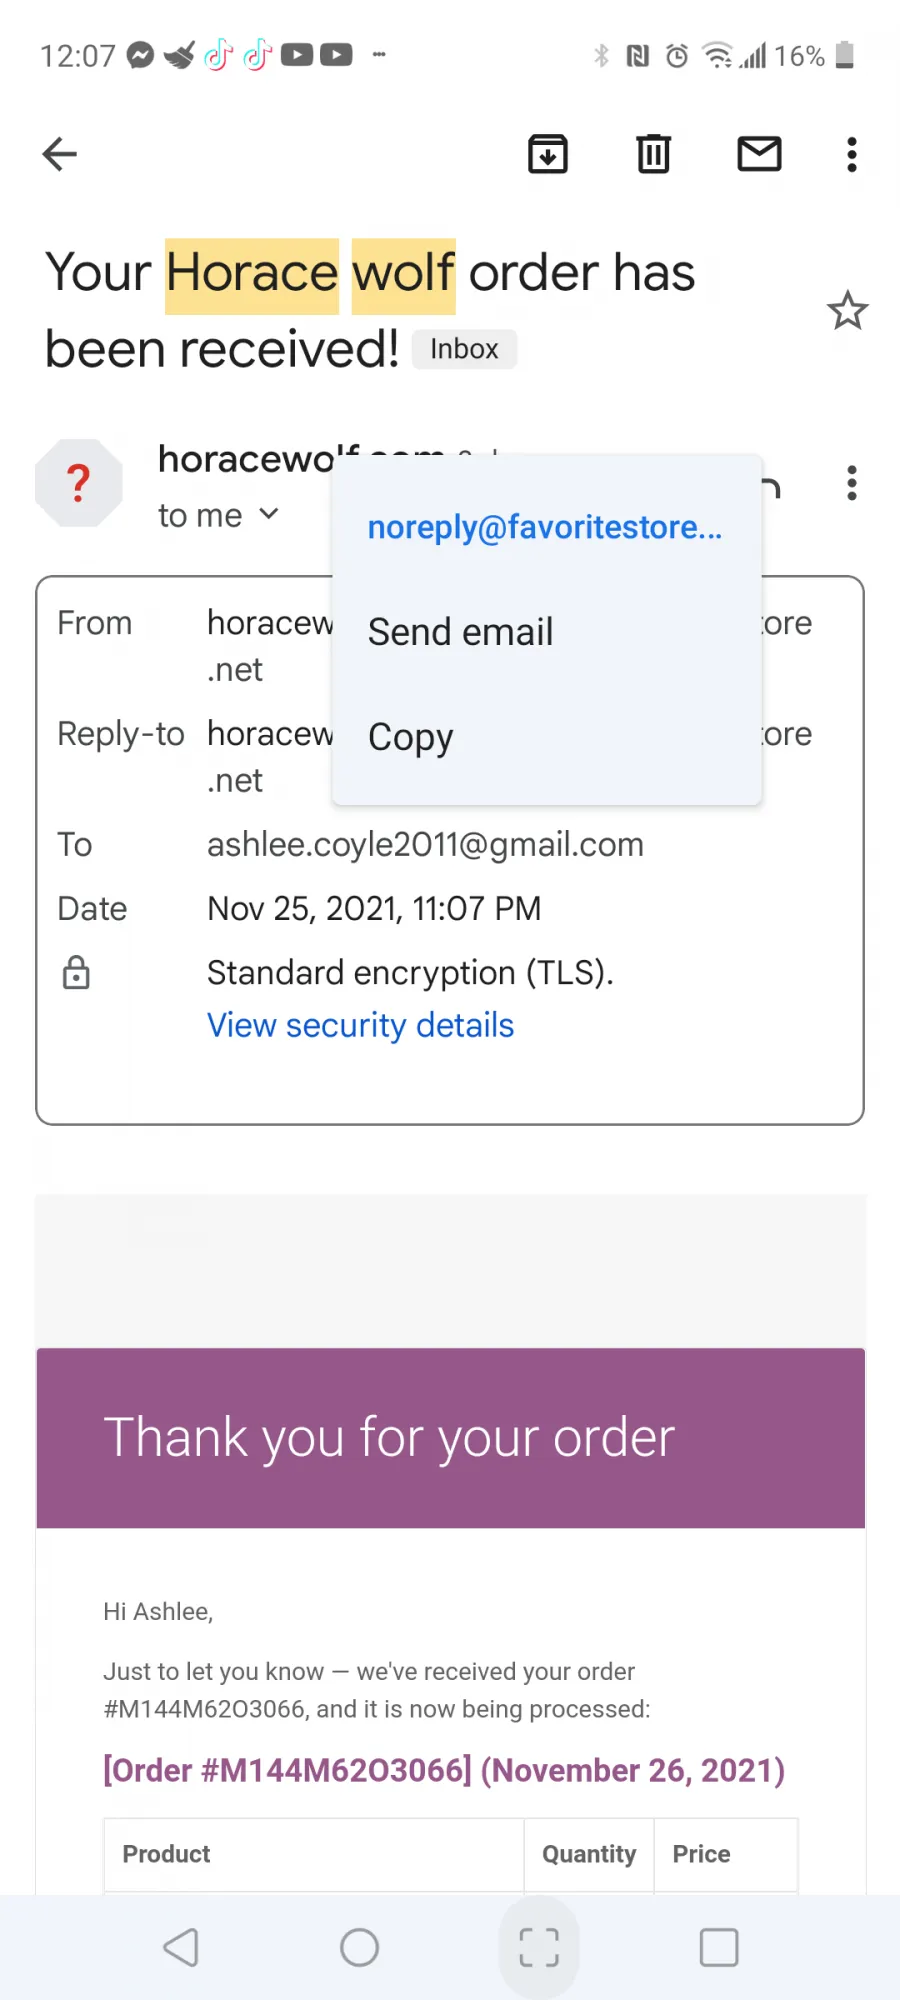Open top toolbar overflow menu
This screenshot has width=900, height=2000.
[852, 154]
